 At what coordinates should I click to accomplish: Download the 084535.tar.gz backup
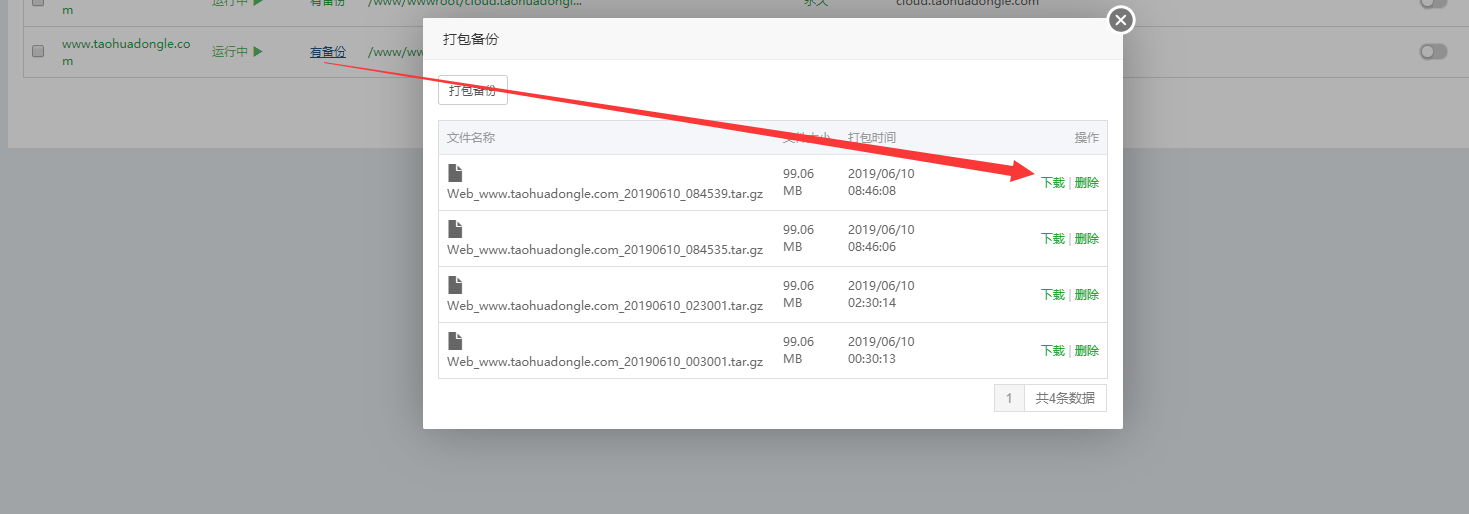pos(1053,239)
